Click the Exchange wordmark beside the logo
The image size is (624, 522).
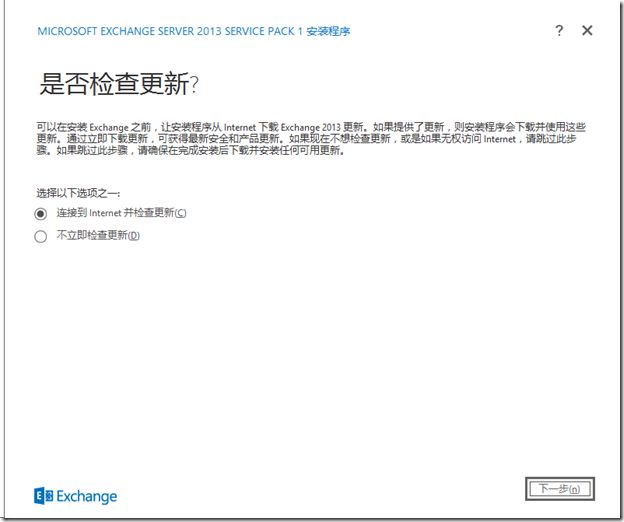coord(86,497)
